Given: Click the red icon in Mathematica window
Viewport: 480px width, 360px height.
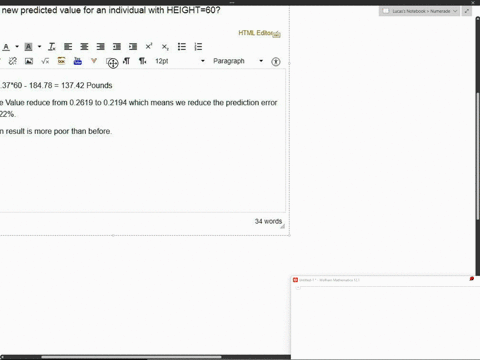Looking at the screenshot, I should [x=472, y=279].
